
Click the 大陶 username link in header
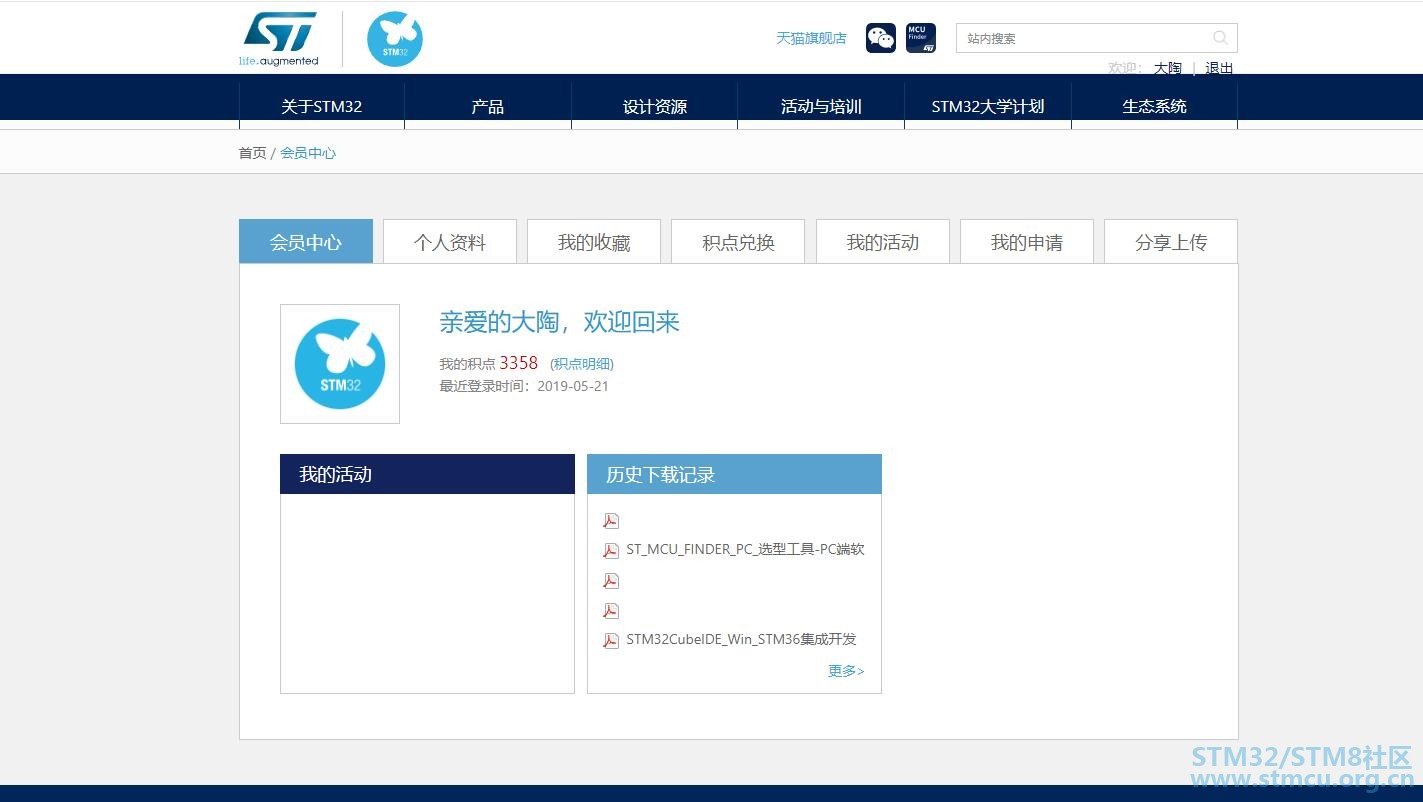pos(1167,68)
